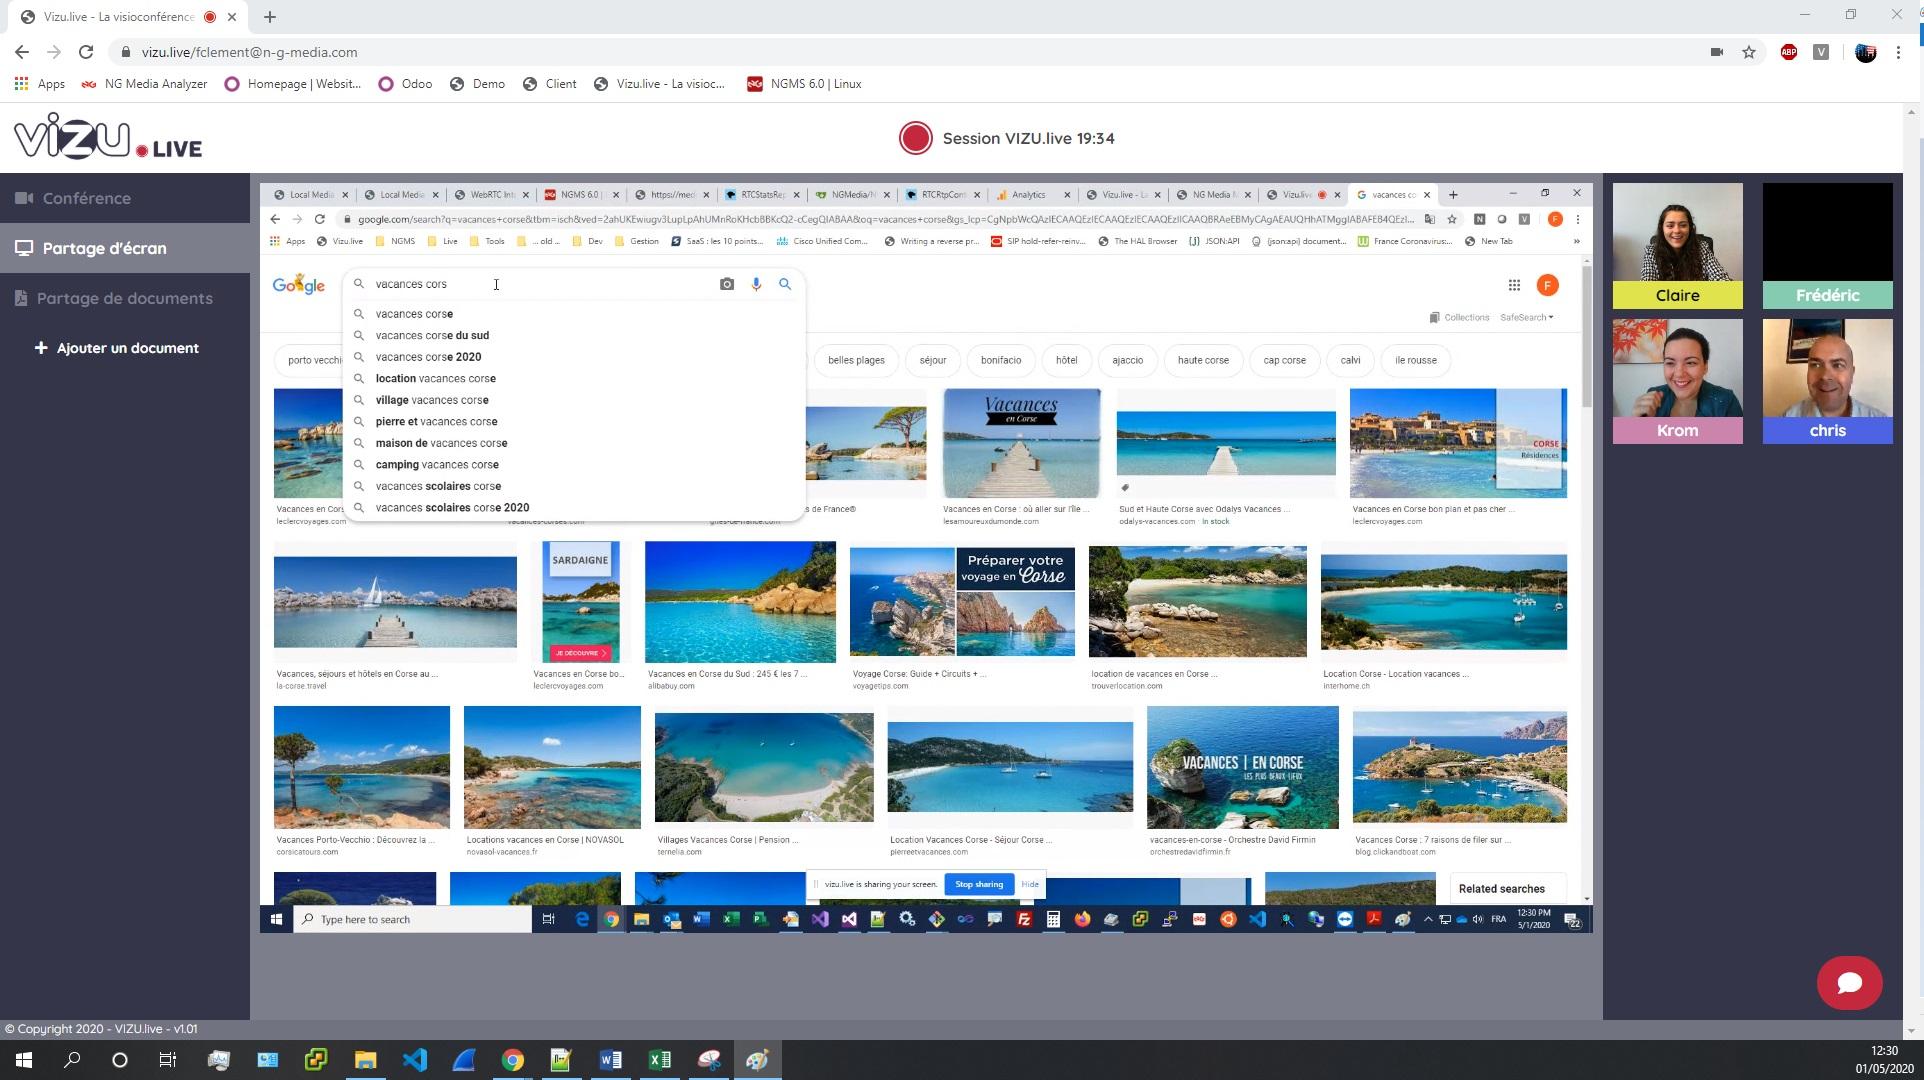Open the Demo bookmark

(x=477, y=84)
